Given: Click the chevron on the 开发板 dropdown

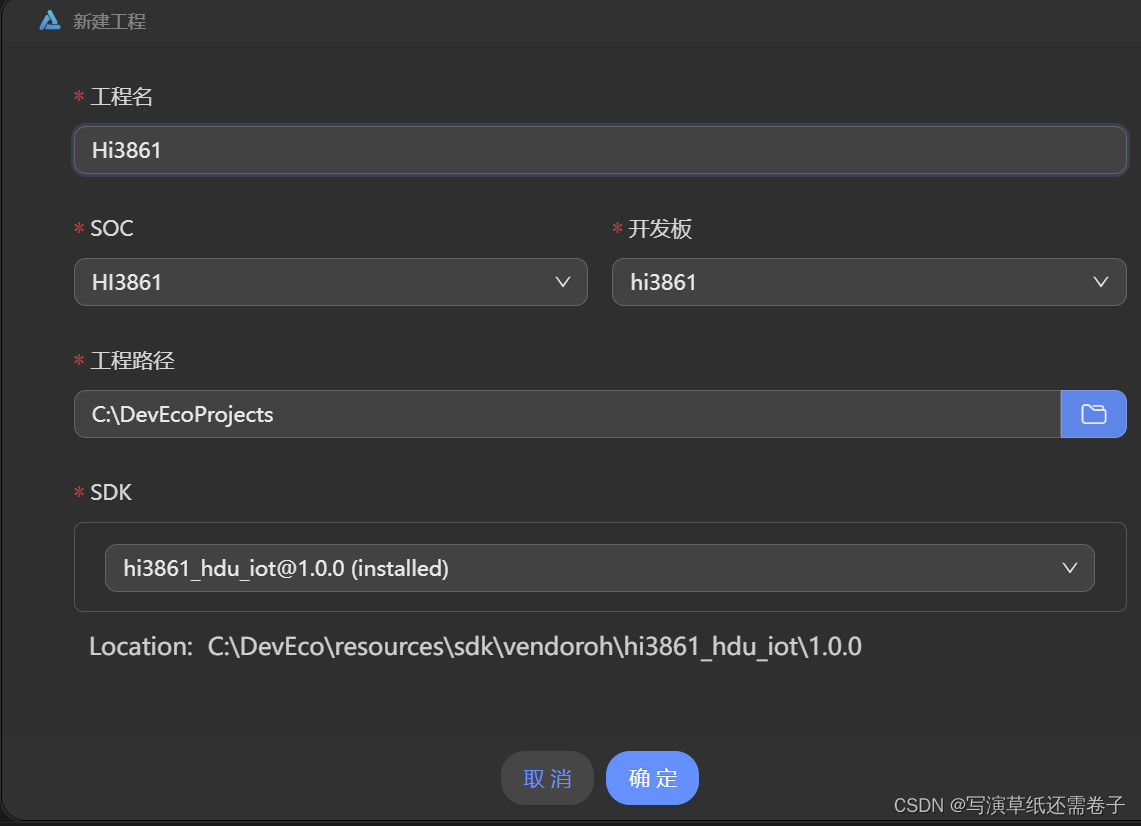Looking at the screenshot, I should [x=1100, y=282].
